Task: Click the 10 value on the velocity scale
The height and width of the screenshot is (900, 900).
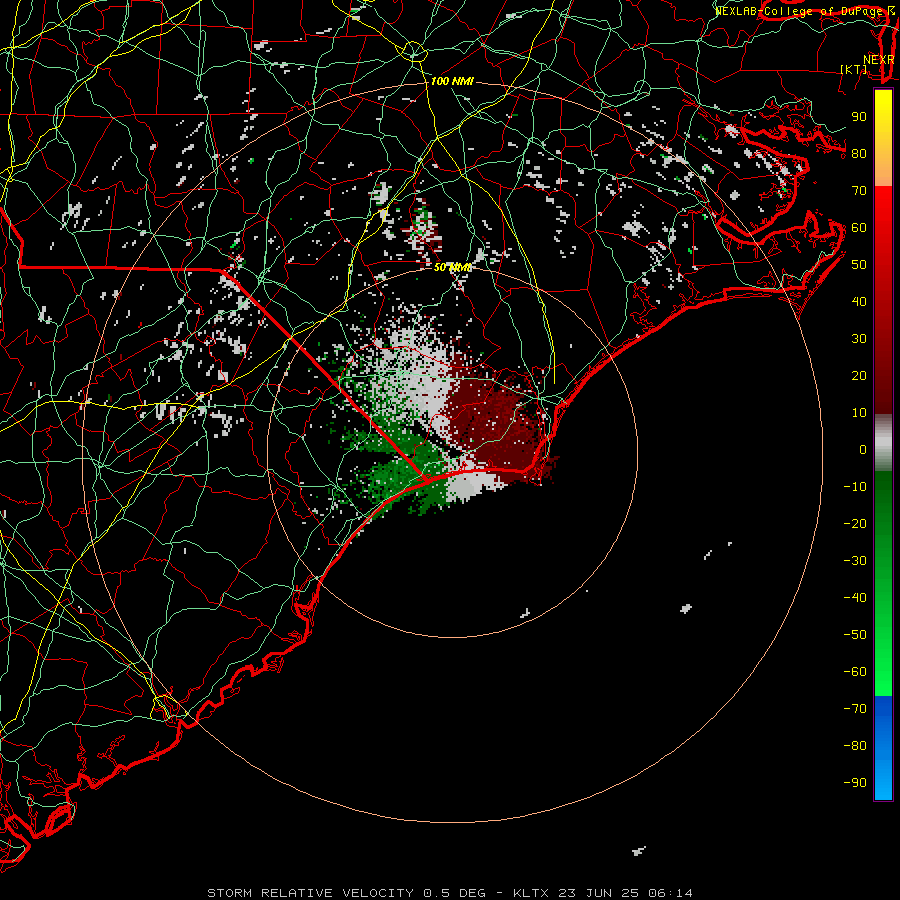Action: (x=859, y=413)
